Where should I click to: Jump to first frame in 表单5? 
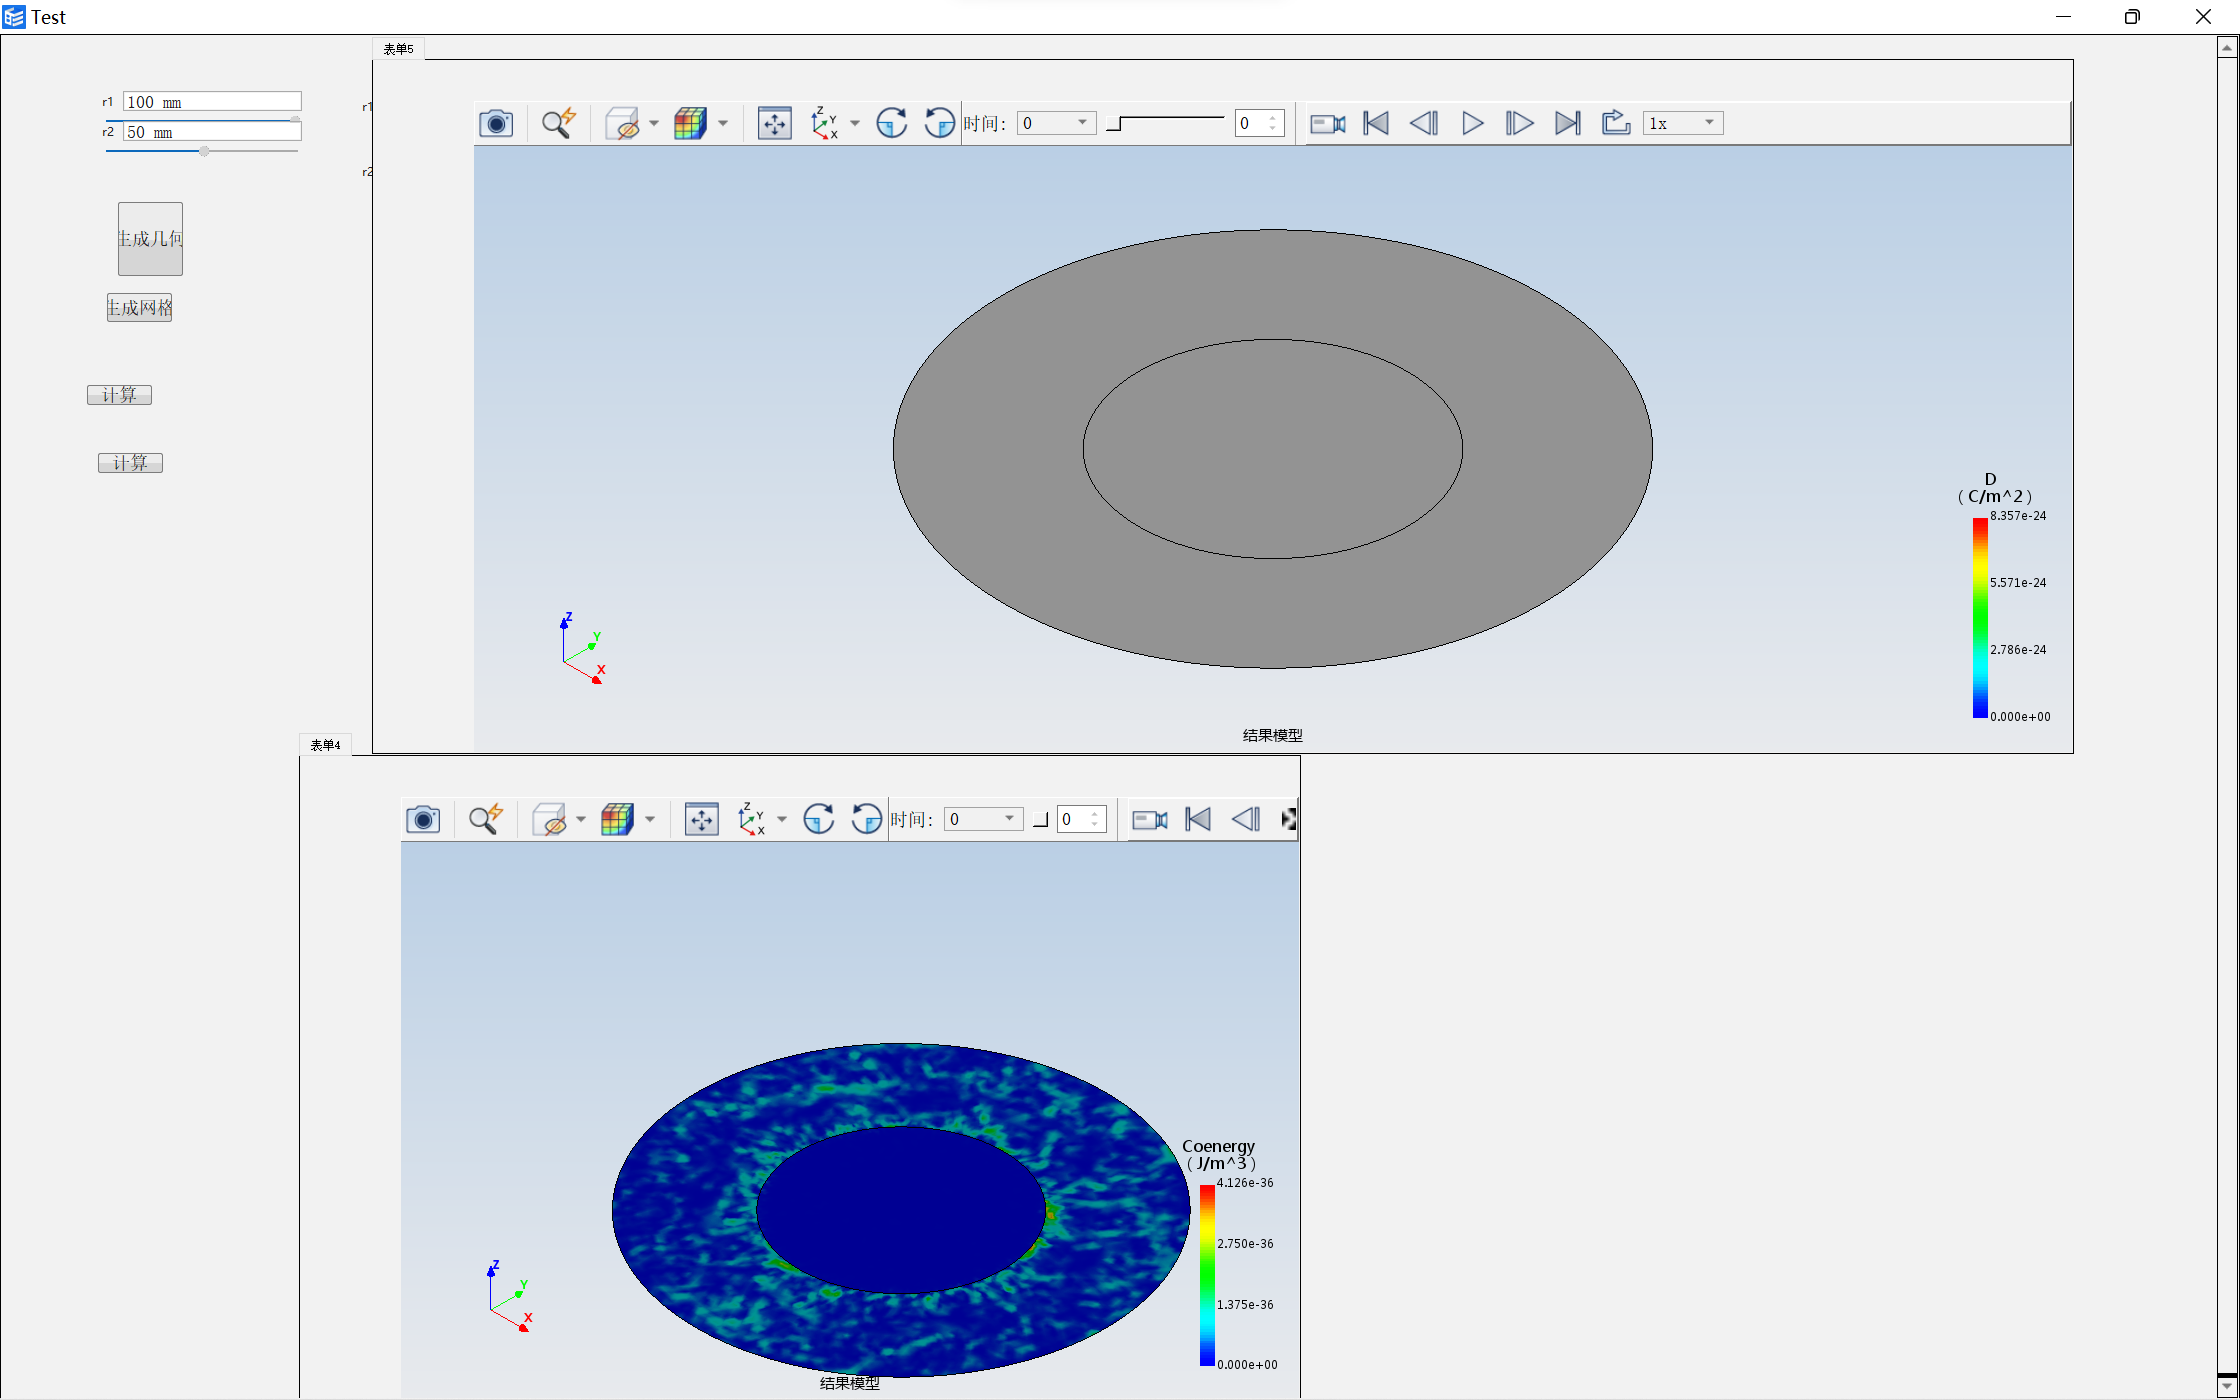click(x=1376, y=123)
